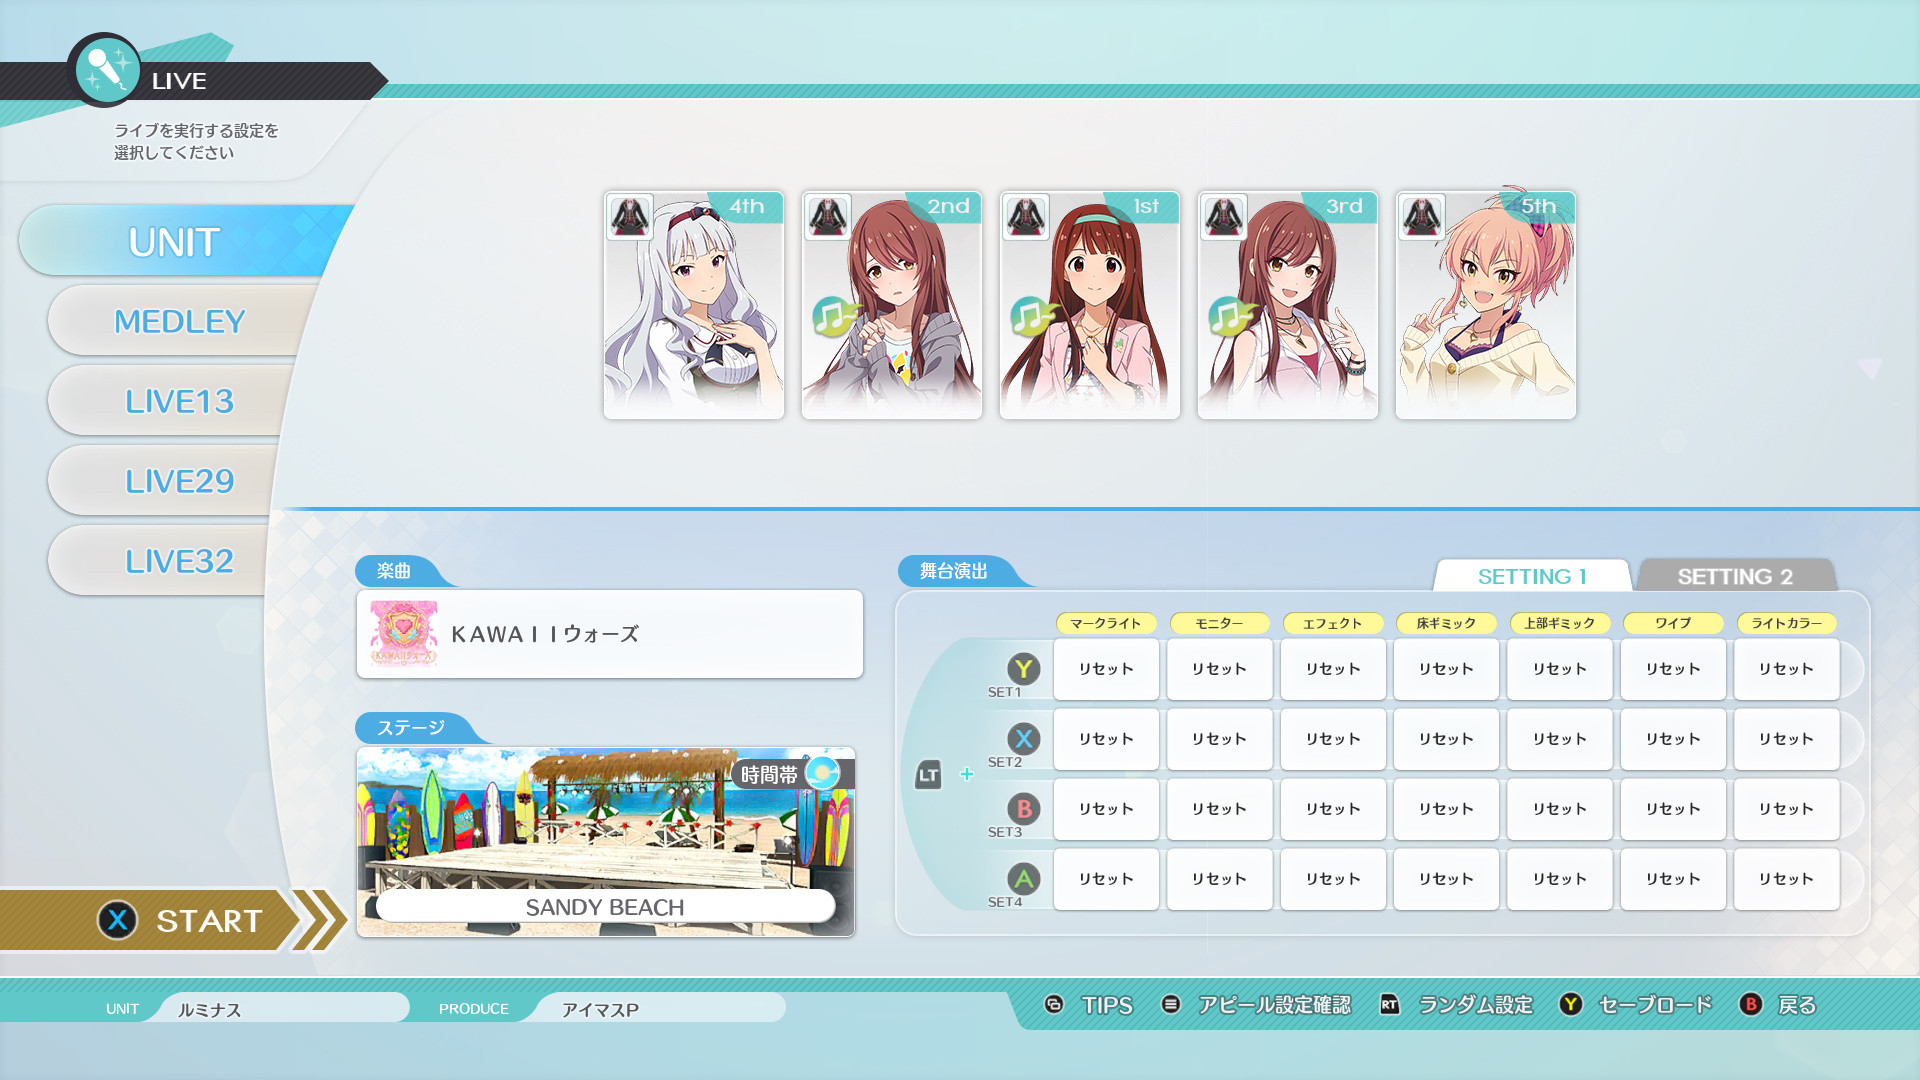Click the LT trigger icon
Screen dimensions: 1920x1080
(928, 775)
